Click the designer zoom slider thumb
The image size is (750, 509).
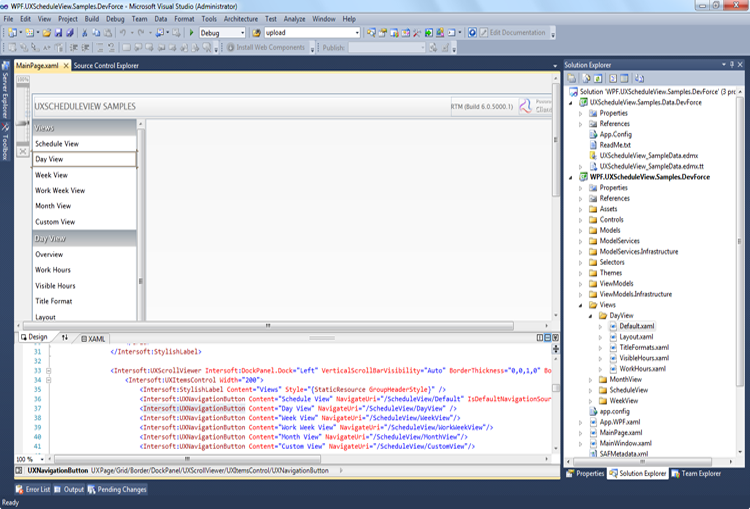(22, 123)
